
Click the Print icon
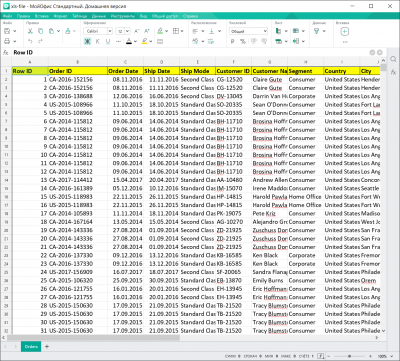click(x=7, y=41)
